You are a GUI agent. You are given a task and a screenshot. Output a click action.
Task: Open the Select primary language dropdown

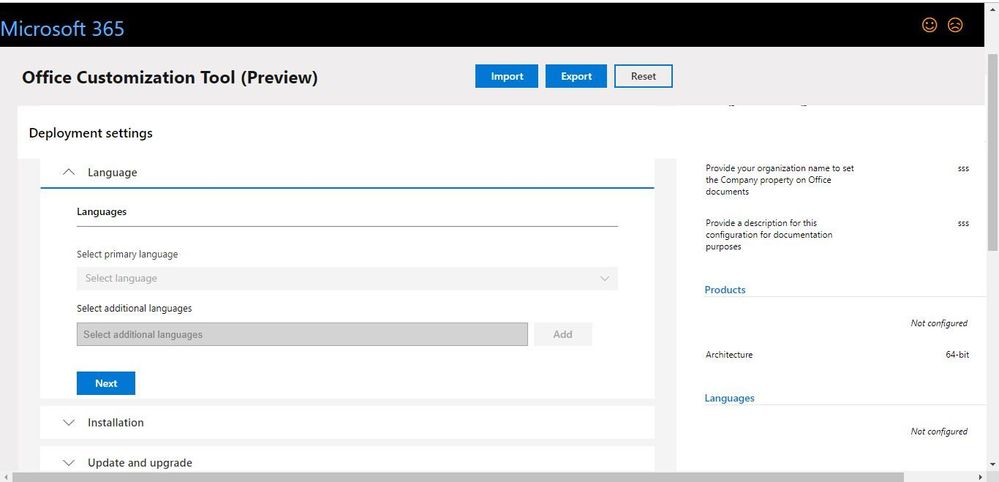347,278
